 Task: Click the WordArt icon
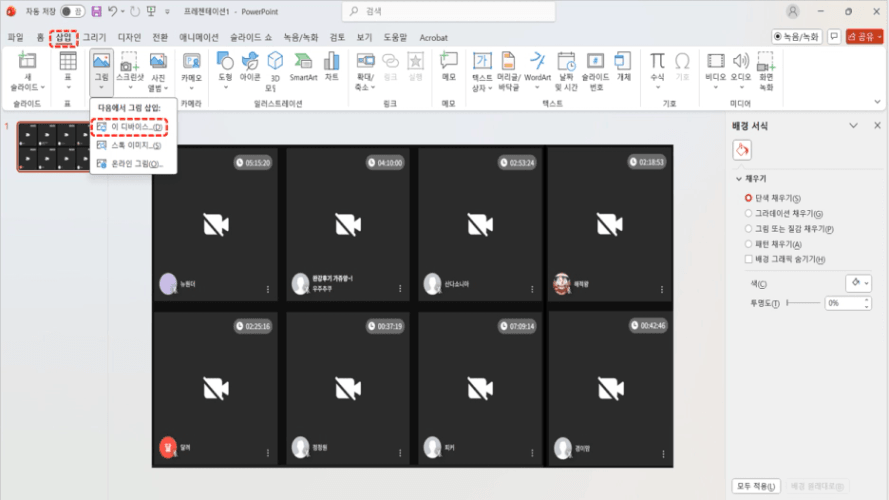(x=537, y=66)
